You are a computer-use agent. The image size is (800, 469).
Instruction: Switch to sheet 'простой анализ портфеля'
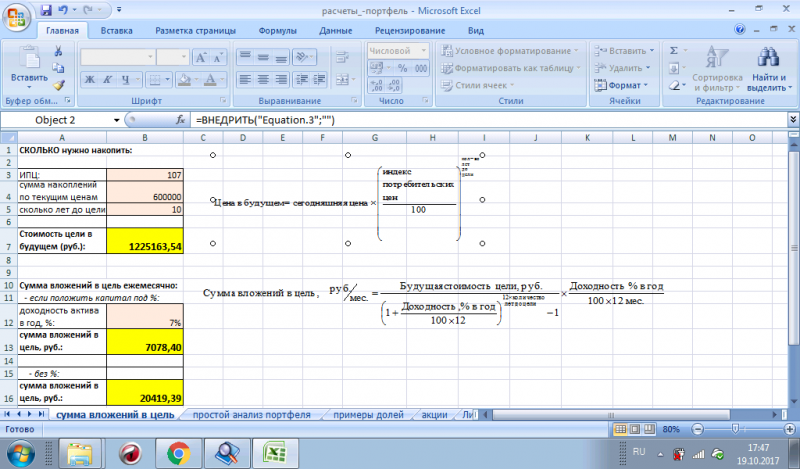(x=247, y=414)
